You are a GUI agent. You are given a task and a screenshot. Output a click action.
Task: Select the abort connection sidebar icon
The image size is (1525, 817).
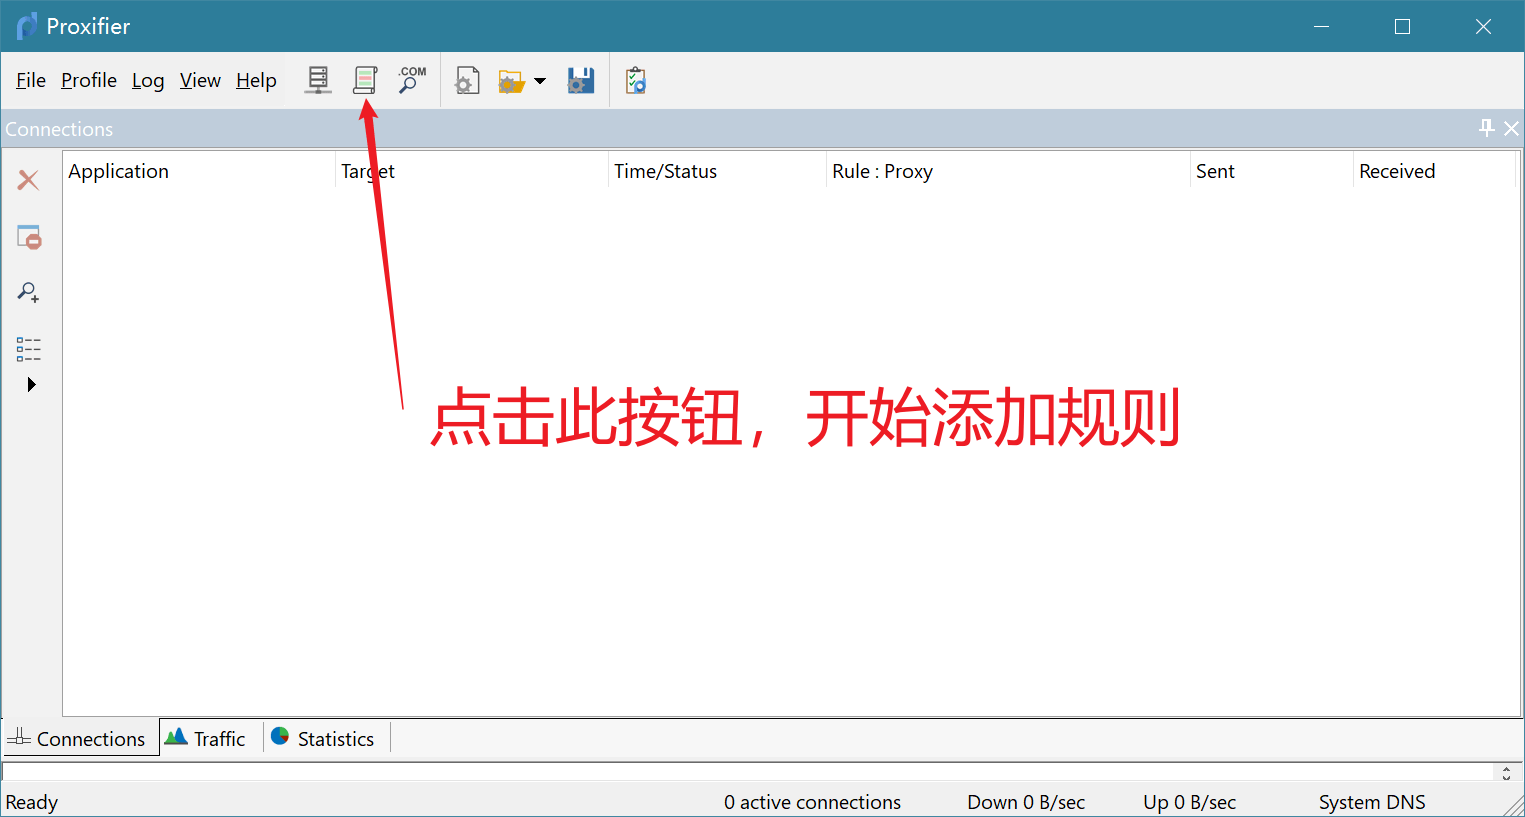pos(28,237)
